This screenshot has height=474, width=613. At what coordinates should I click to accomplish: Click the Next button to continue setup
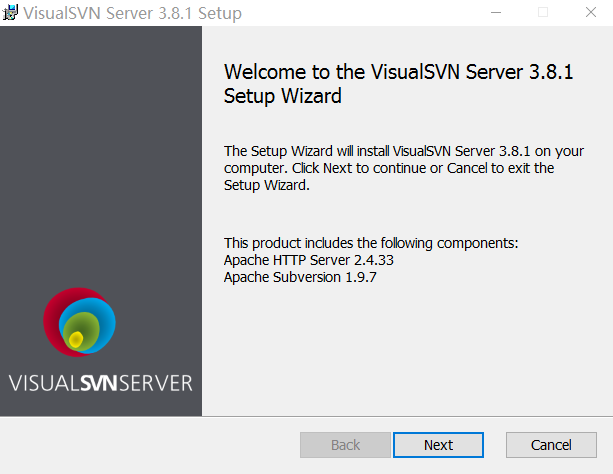point(438,445)
